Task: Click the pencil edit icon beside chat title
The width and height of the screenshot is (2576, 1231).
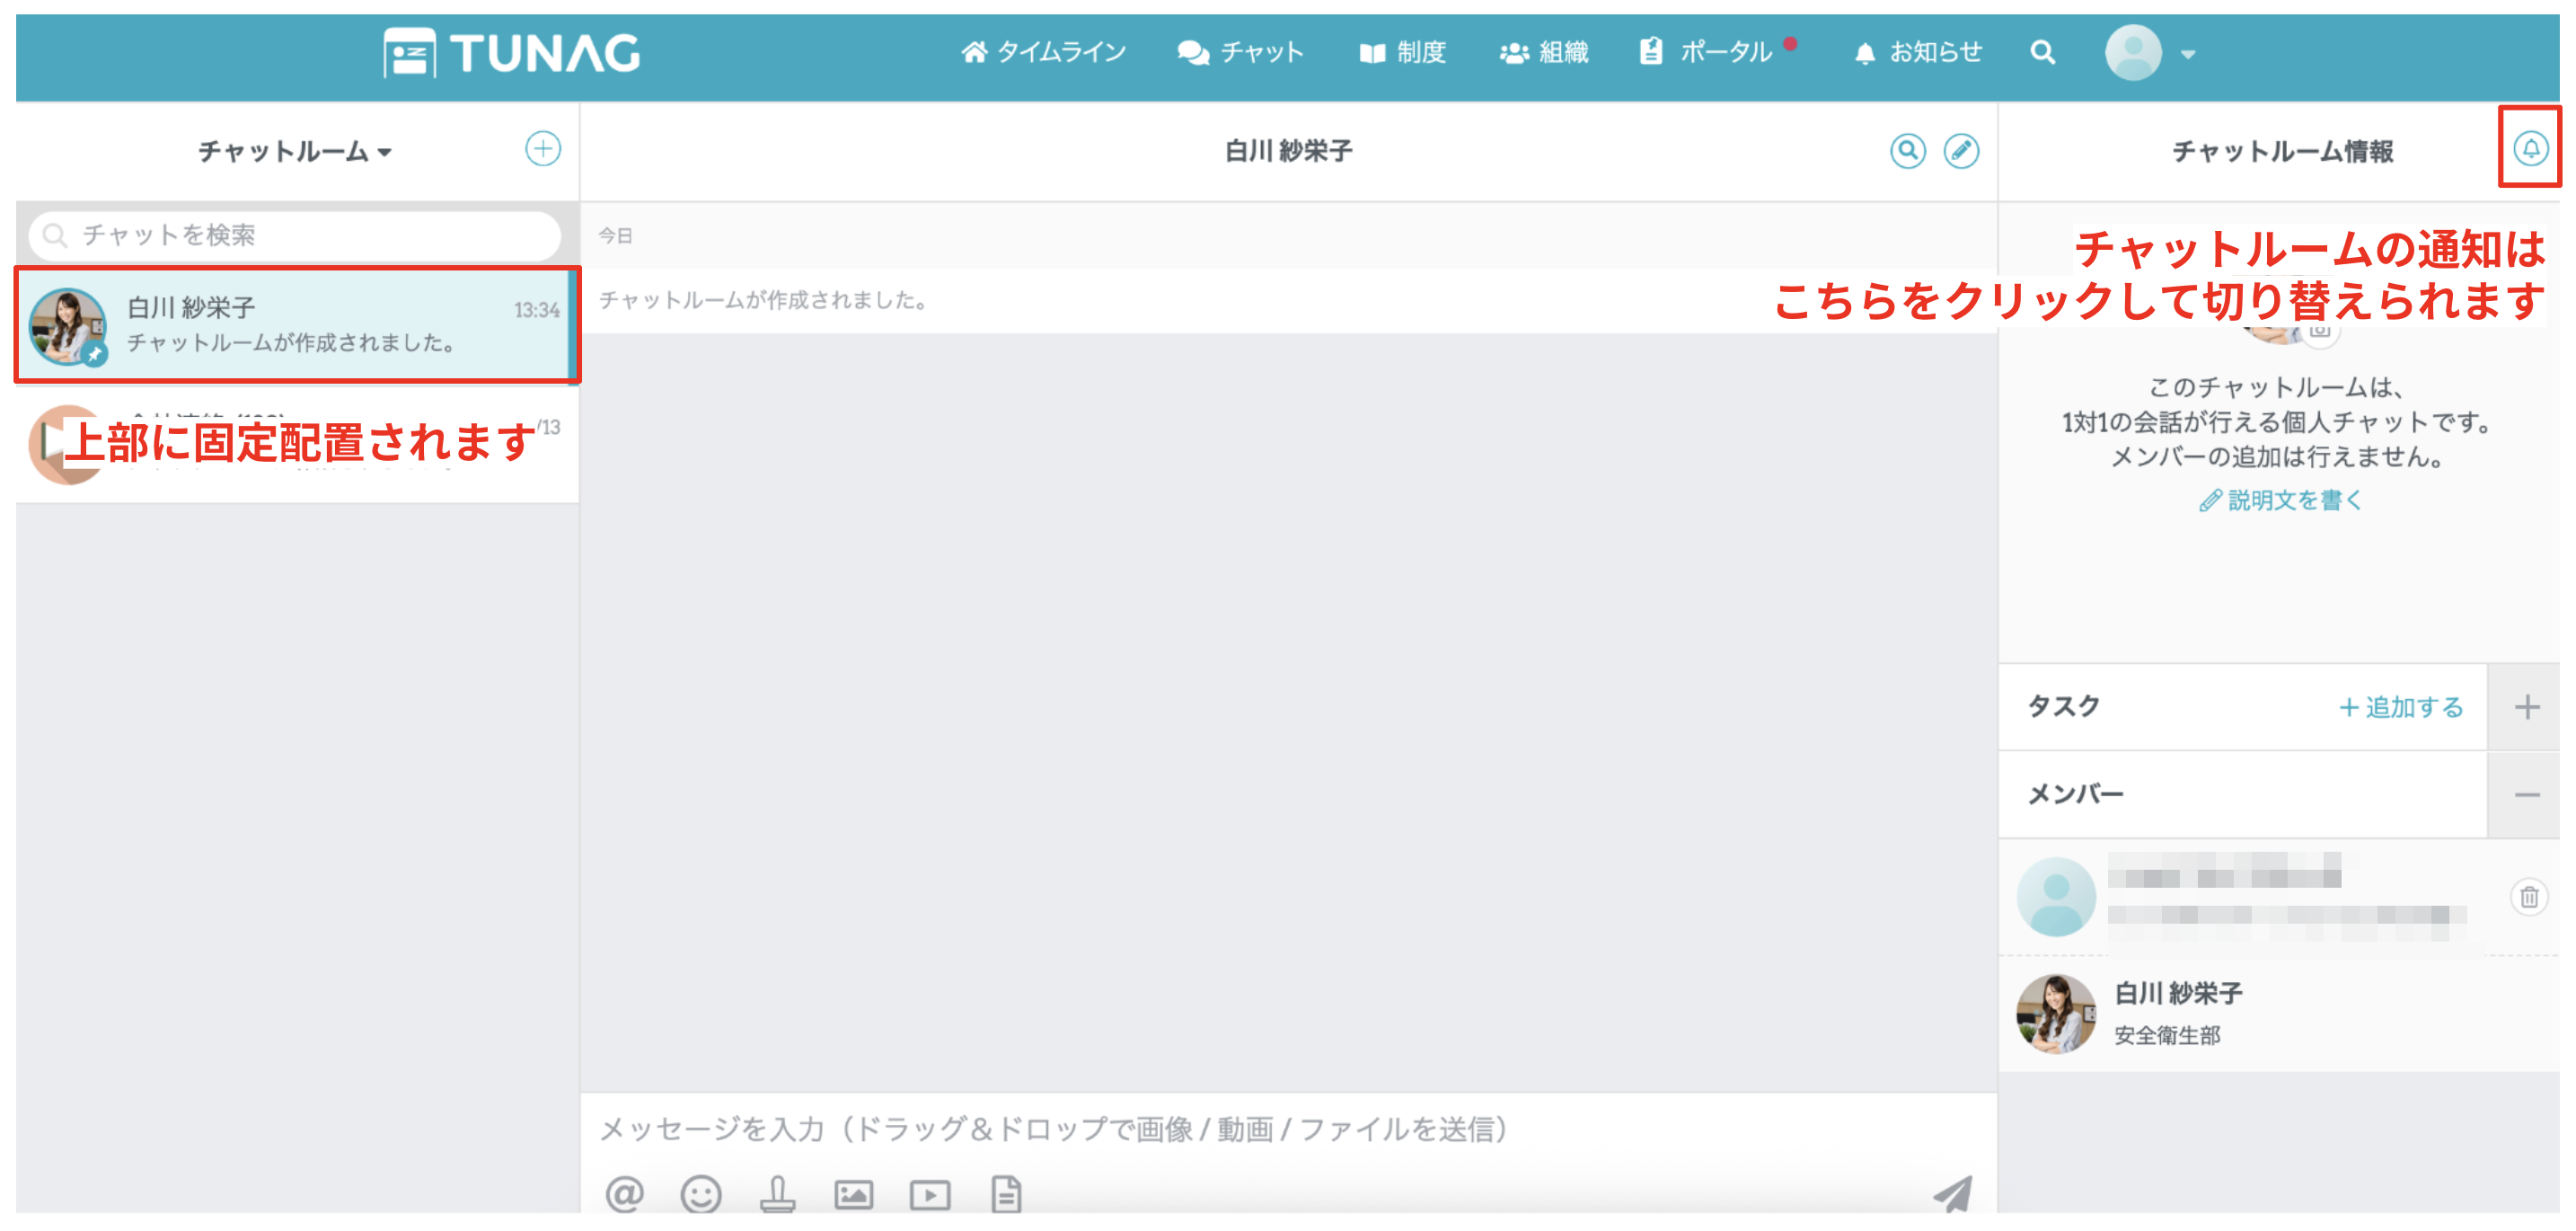Action: (x=1960, y=151)
